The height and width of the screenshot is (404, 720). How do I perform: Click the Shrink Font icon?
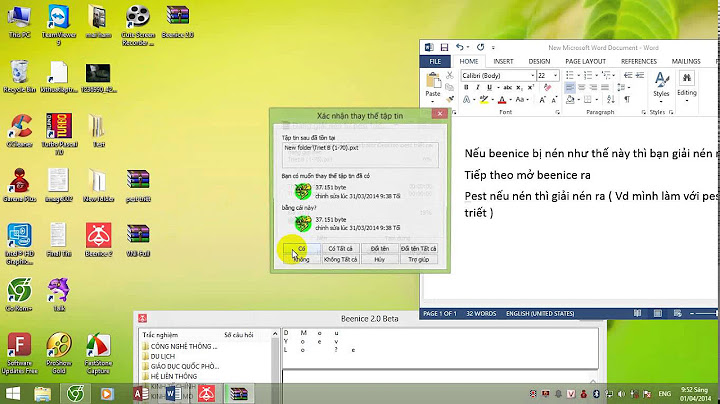tap(554, 99)
